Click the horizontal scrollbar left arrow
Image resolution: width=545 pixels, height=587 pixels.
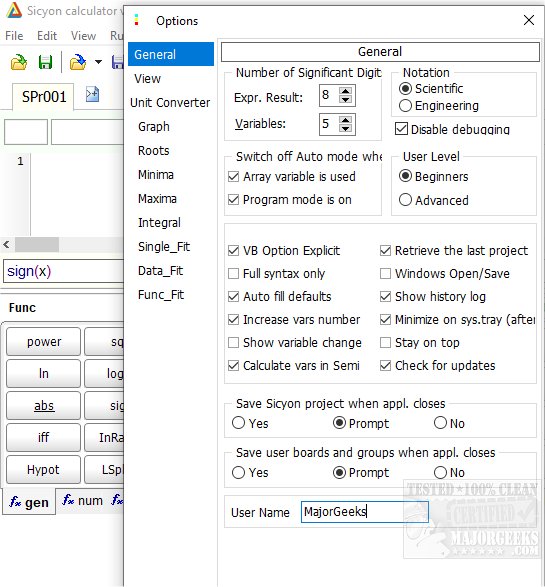6,244
